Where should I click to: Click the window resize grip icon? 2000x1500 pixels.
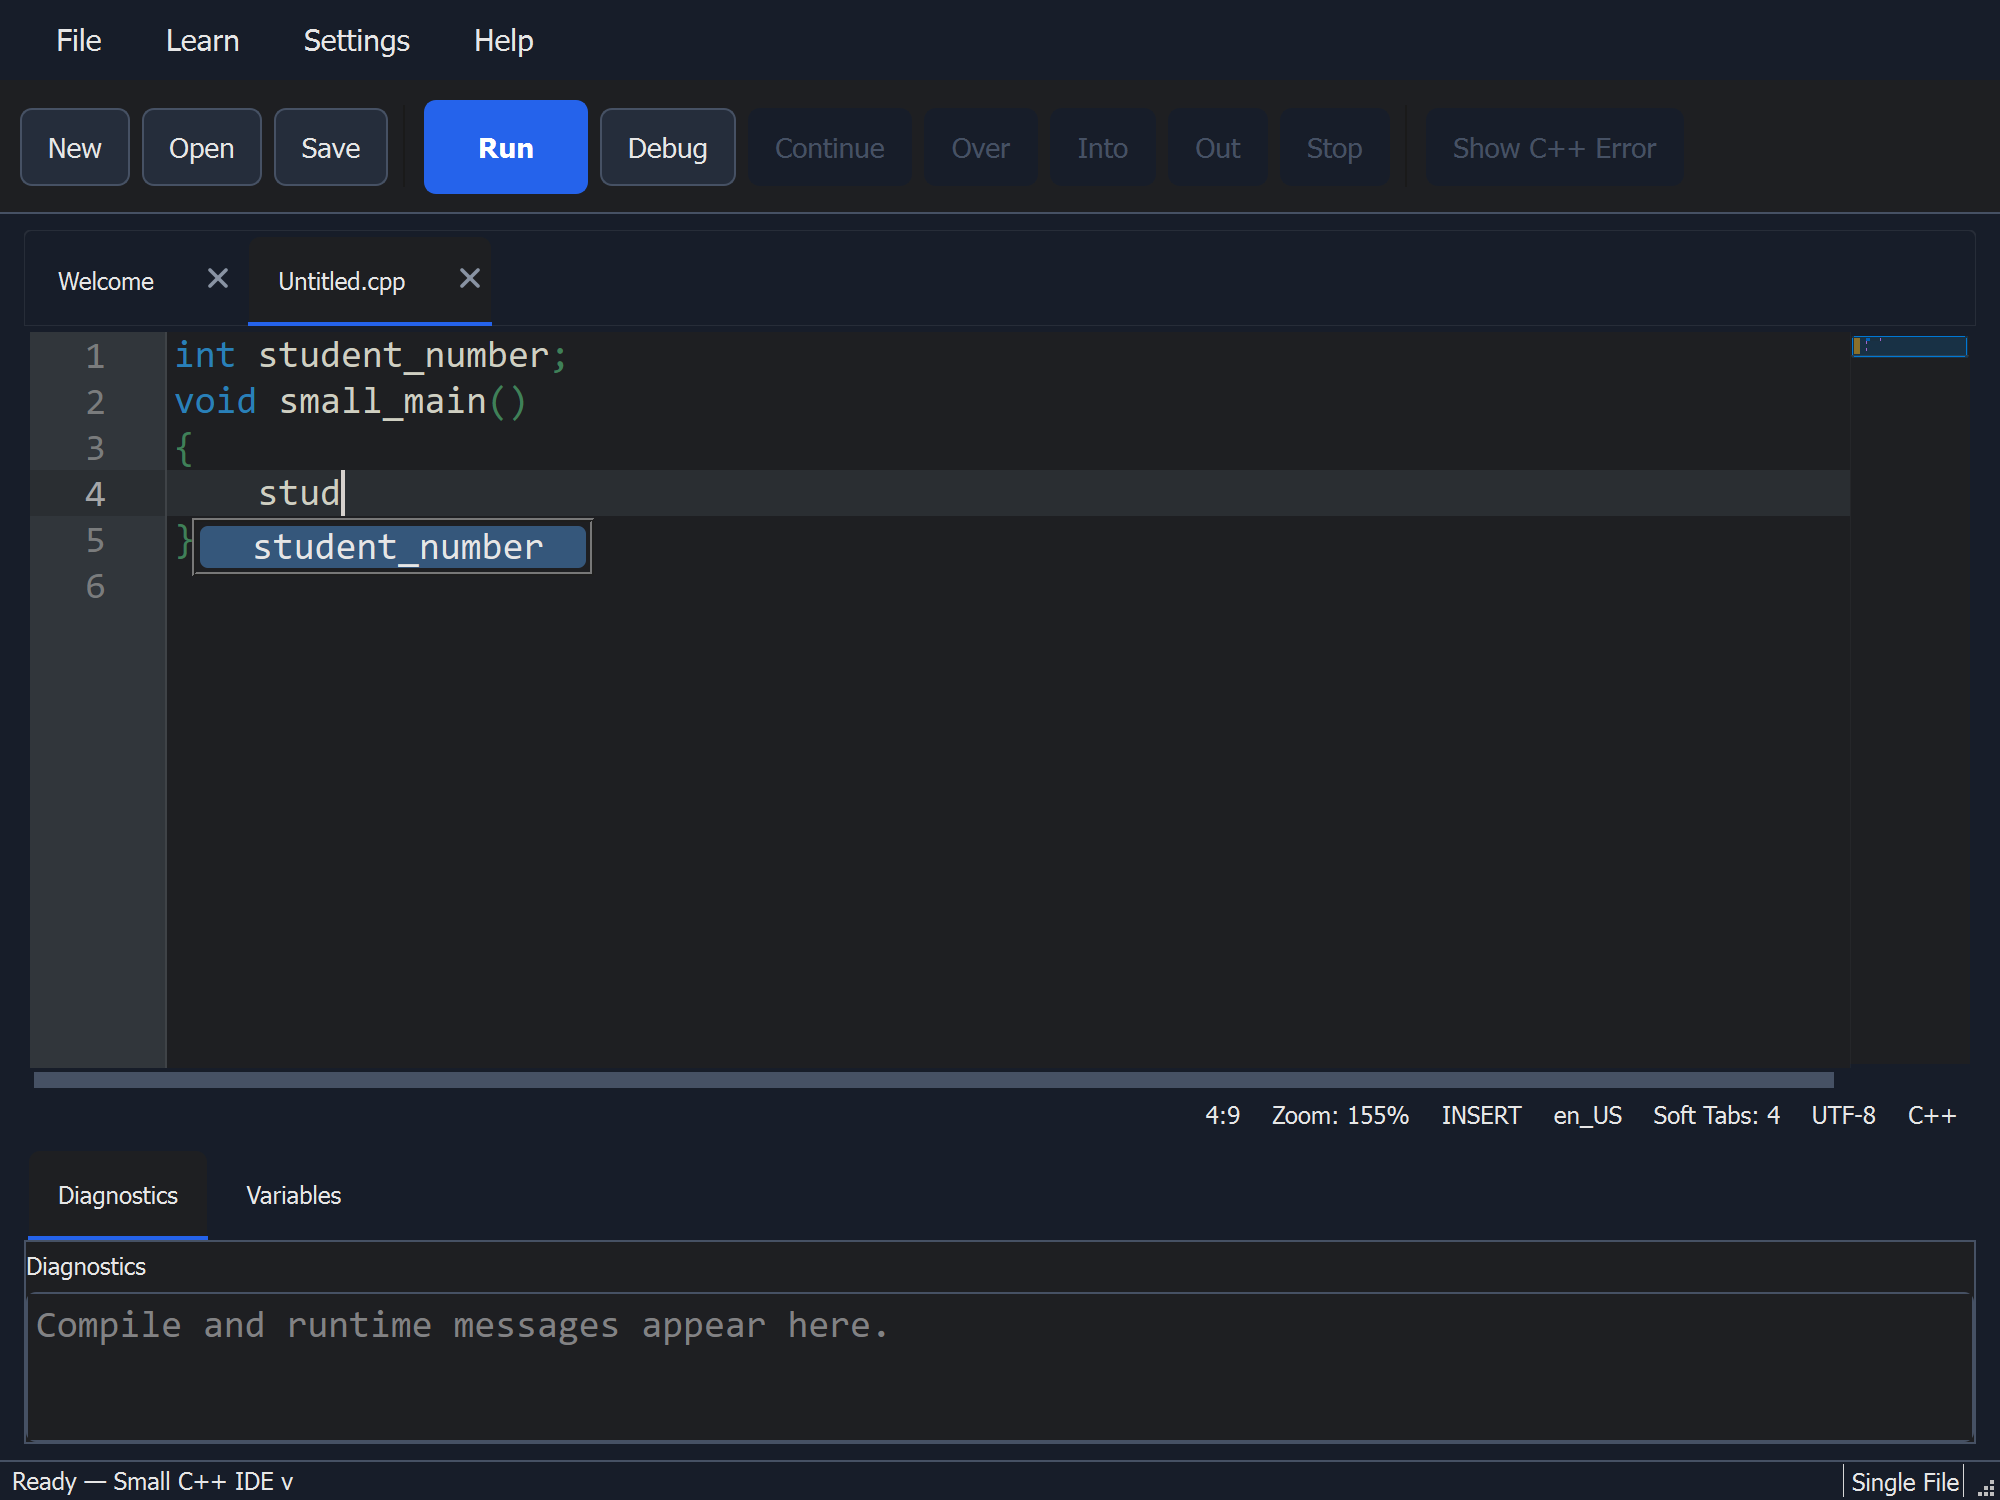[x=1986, y=1488]
